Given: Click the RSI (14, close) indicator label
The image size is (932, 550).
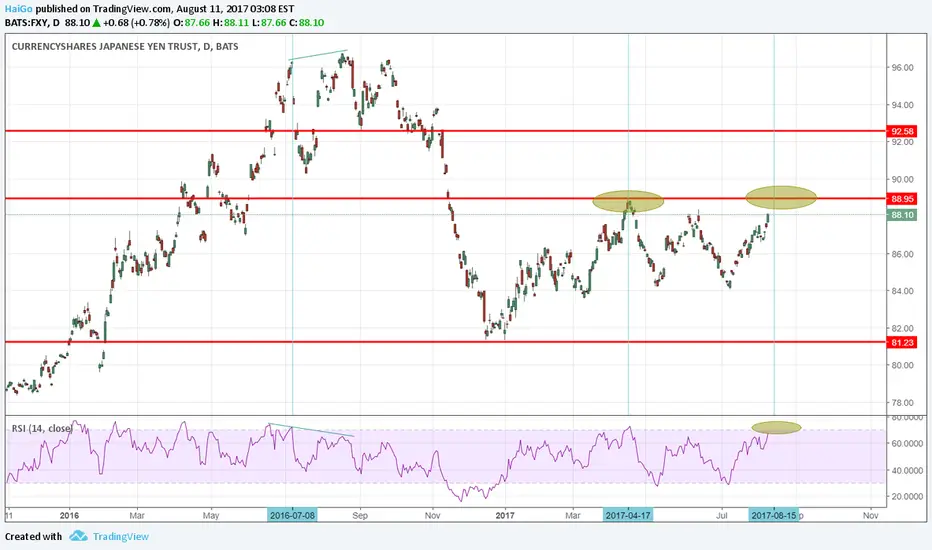Looking at the screenshot, I should point(42,428).
